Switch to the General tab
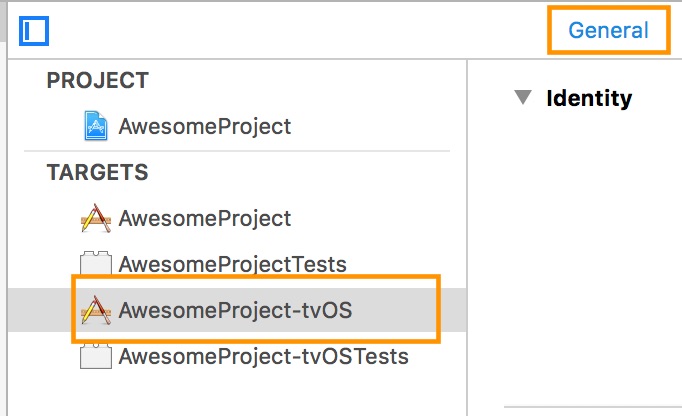The height and width of the screenshot is (416, 682). pos(608,30)
